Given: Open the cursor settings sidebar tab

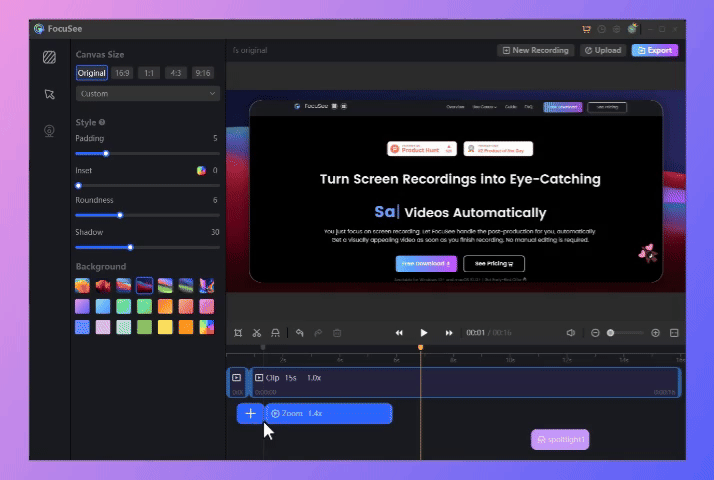Looking at the screenshot, I should point(49,94).
